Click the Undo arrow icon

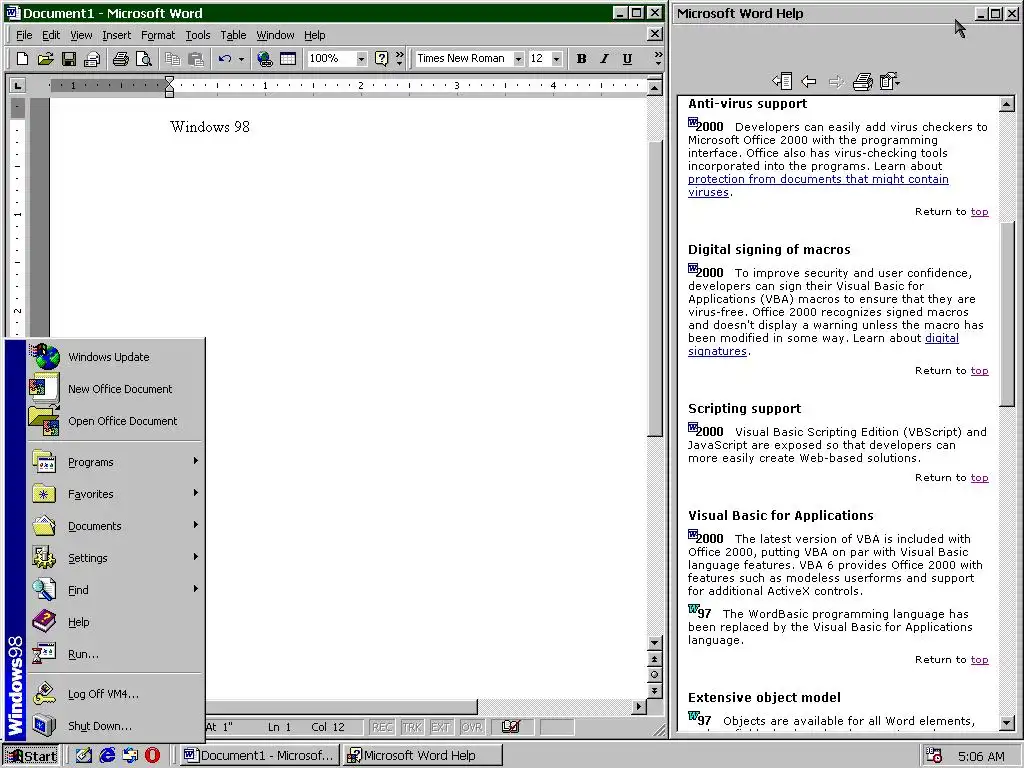(225, 59)
